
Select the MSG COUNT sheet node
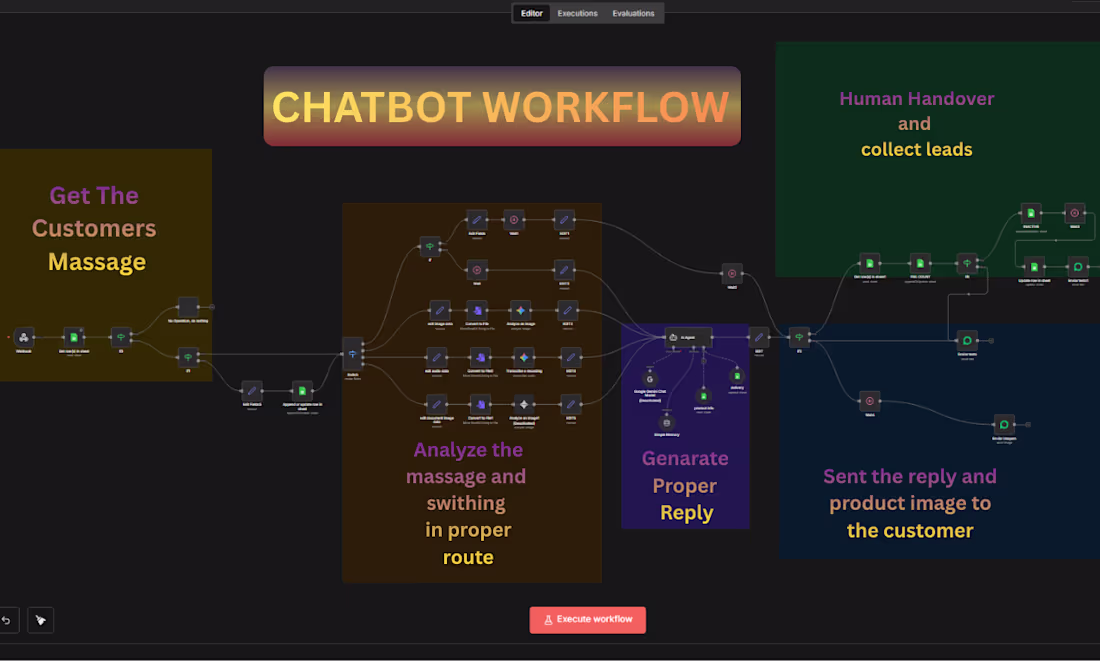pyautogui.click(x=920, y=263)
